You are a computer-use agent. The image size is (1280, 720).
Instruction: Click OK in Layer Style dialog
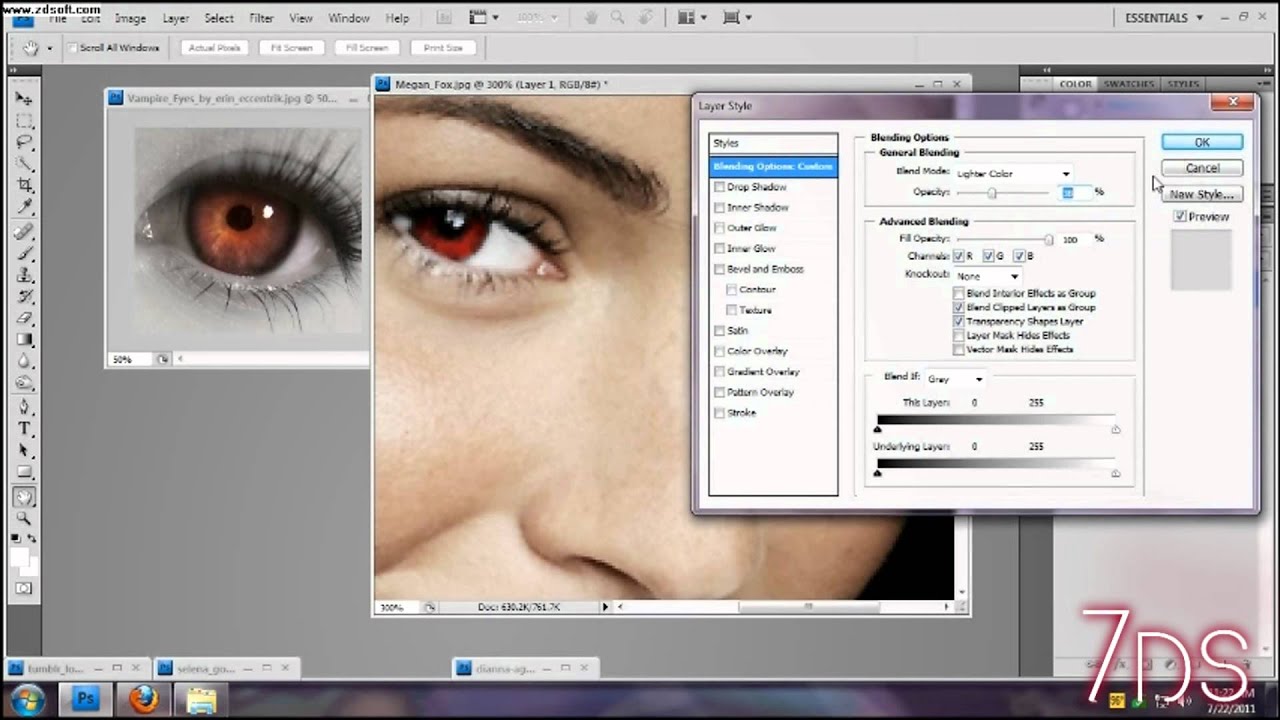point(1202,142)
